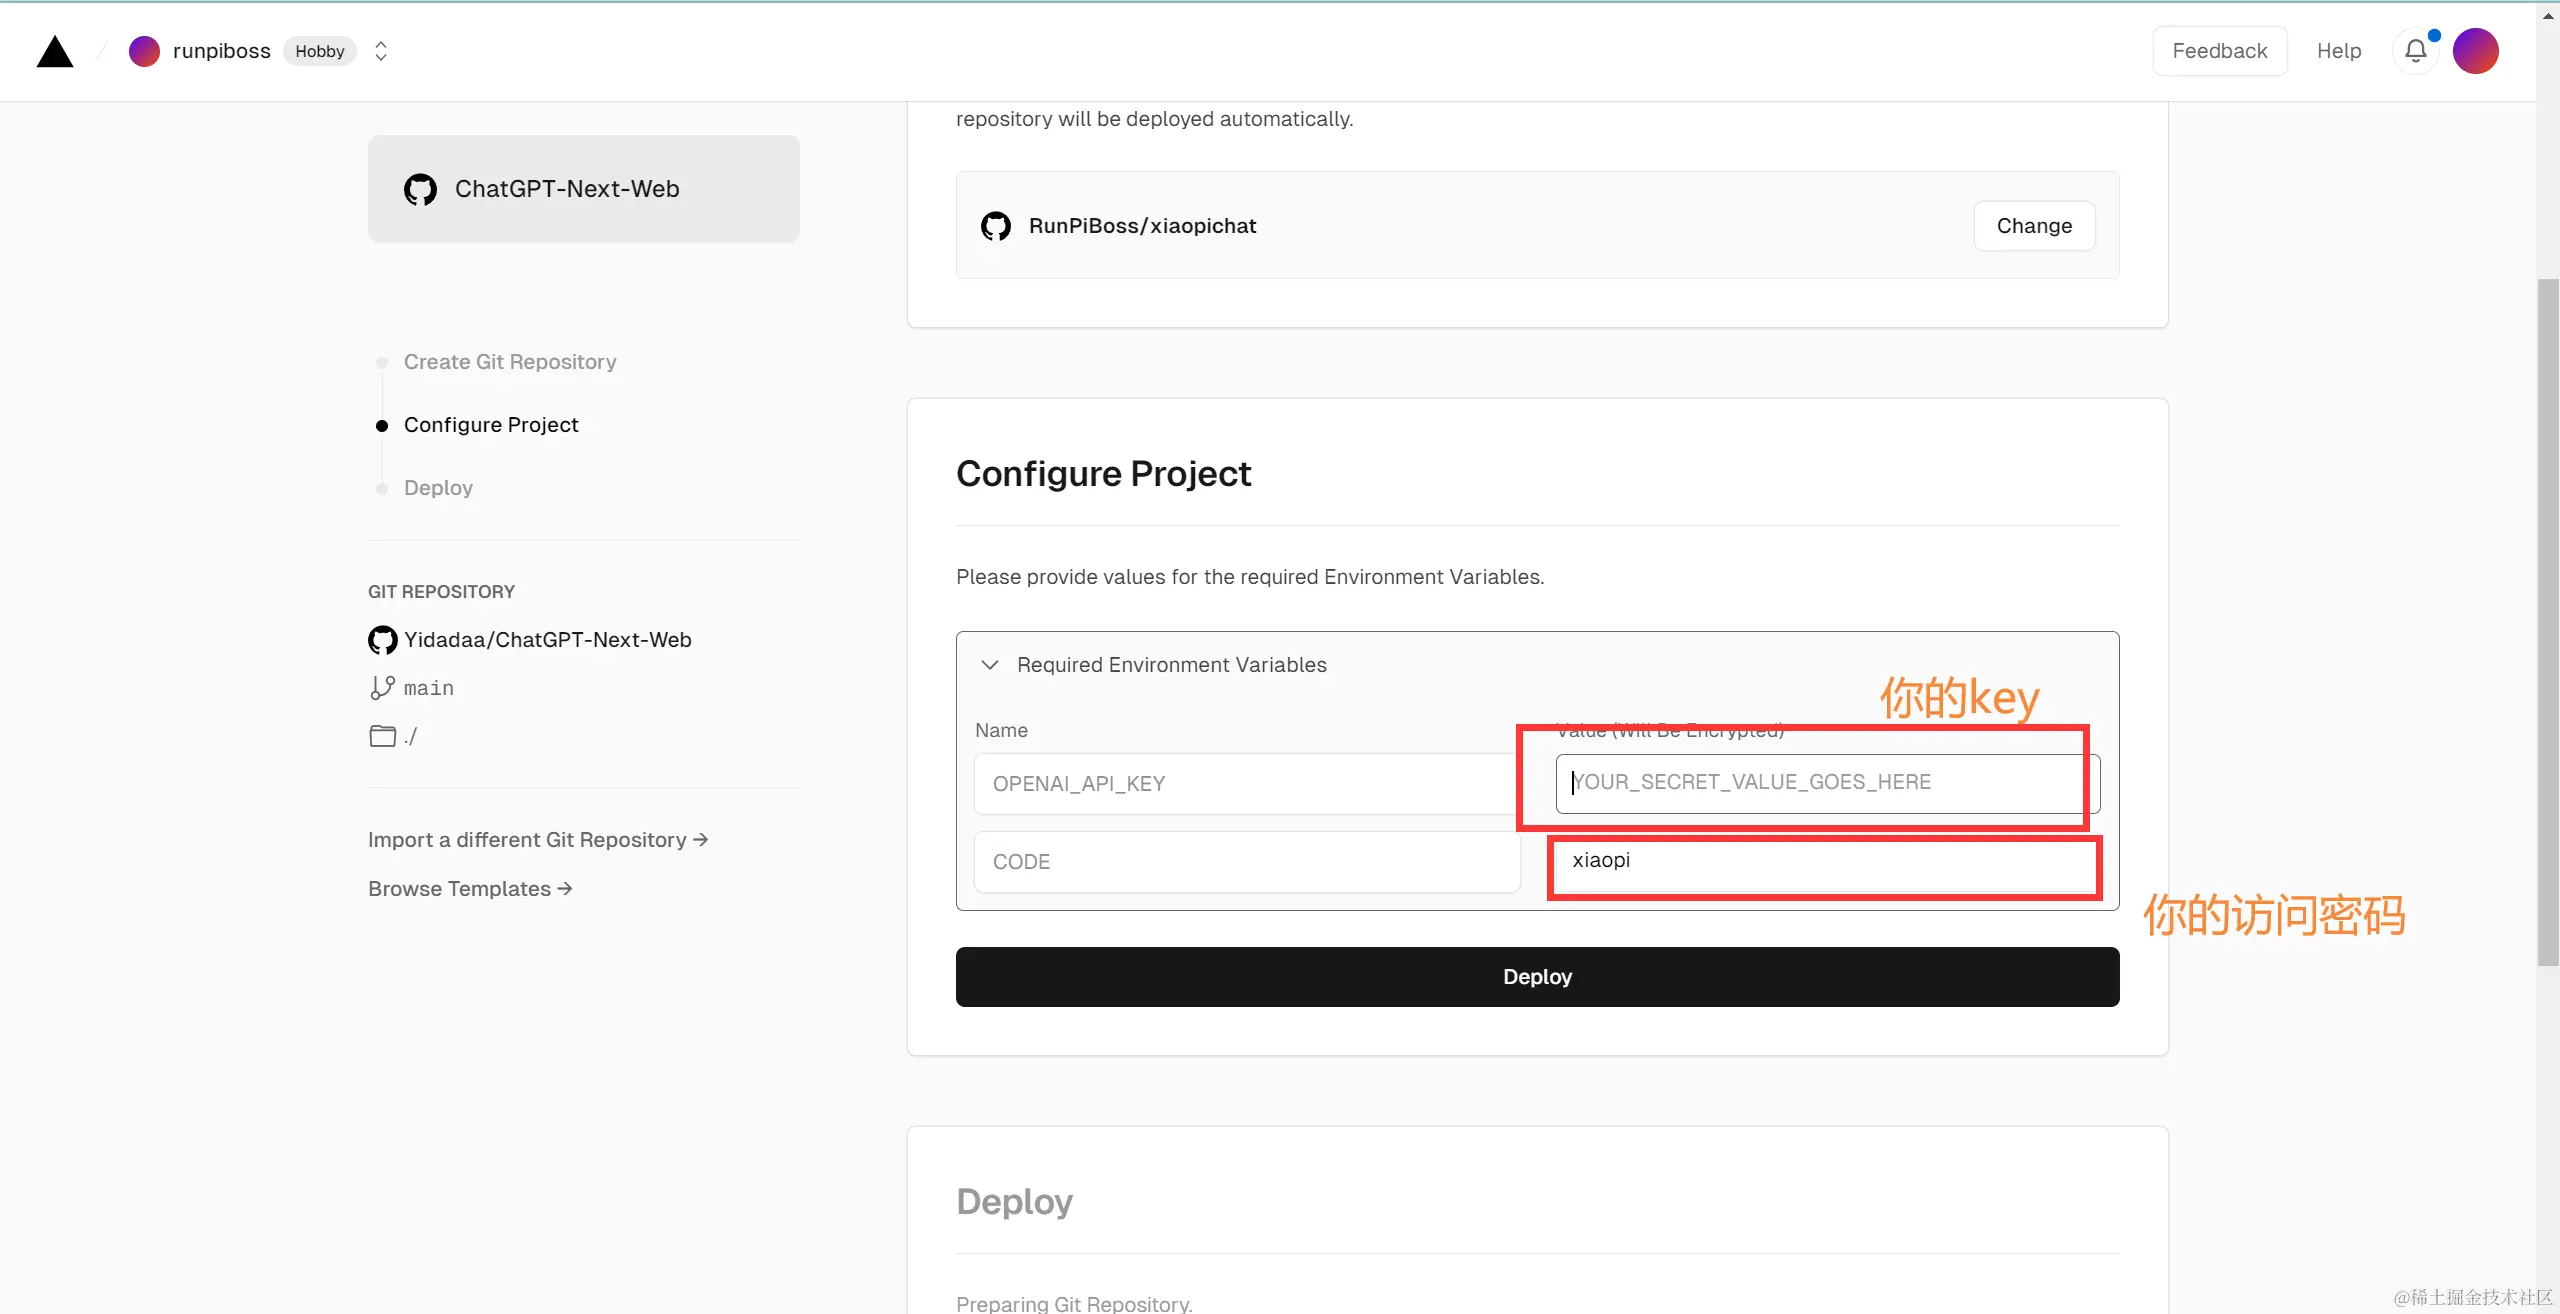The image size is (2560, 1314).
Task: Click GitHub icon next to RunPiBoss/xiaopichat
Action: click(x=995, y=226)
